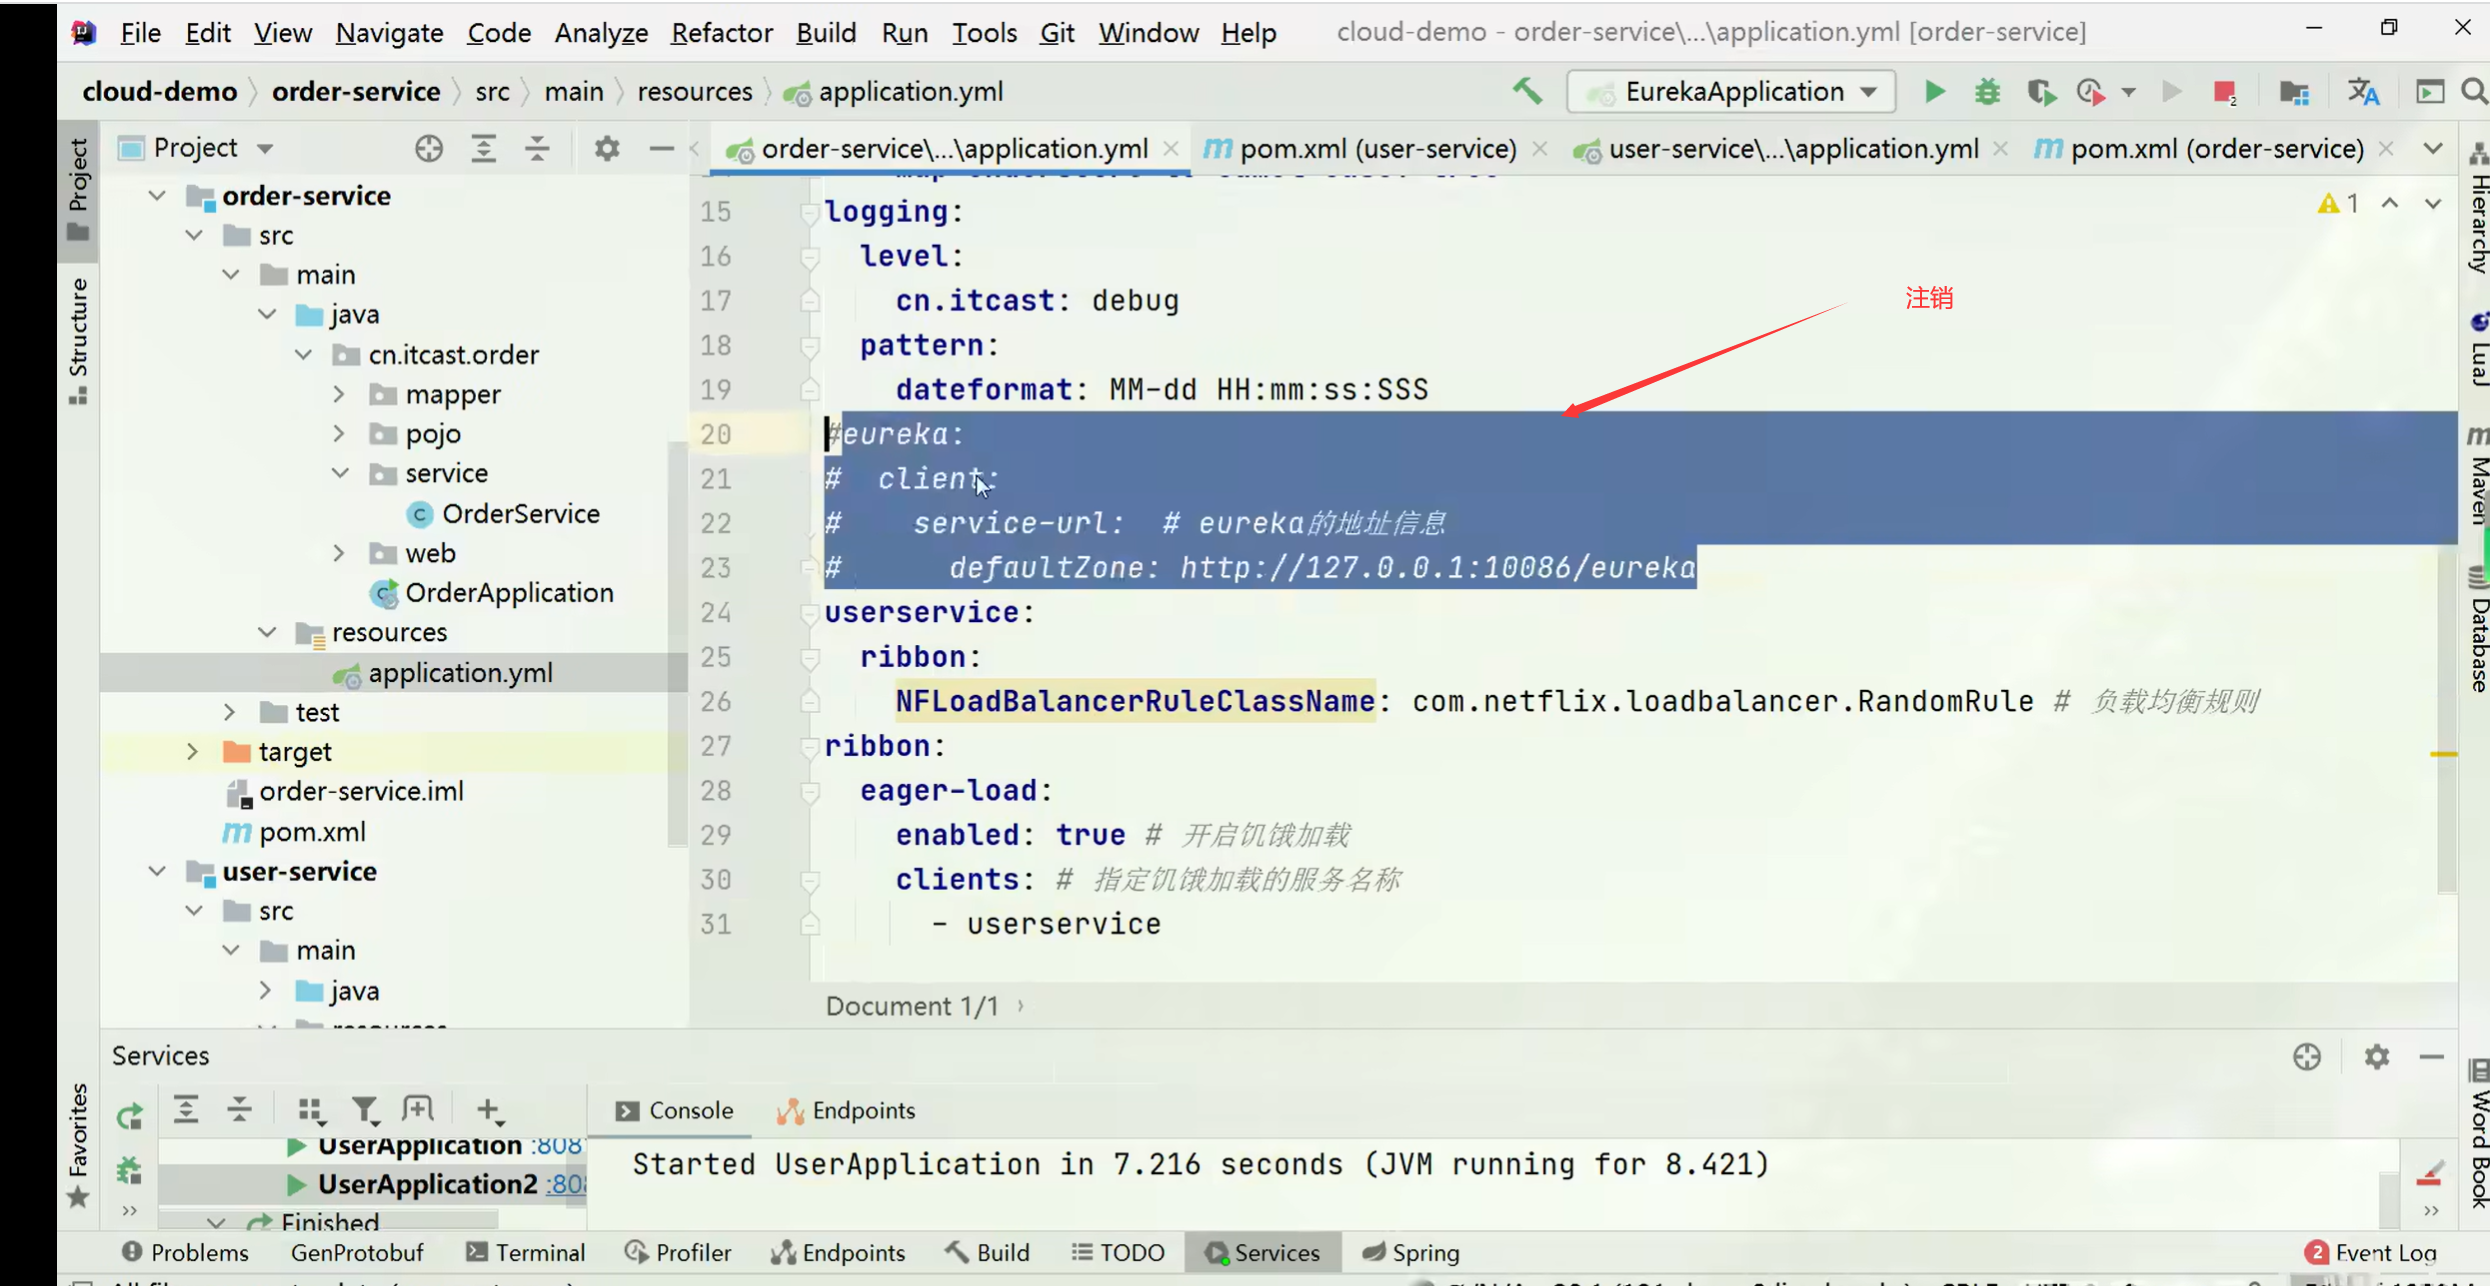The height and width of the screenshot is (1286, 2490).
Task: Click the Build project hammer icon
Action: click(1526, 92)
